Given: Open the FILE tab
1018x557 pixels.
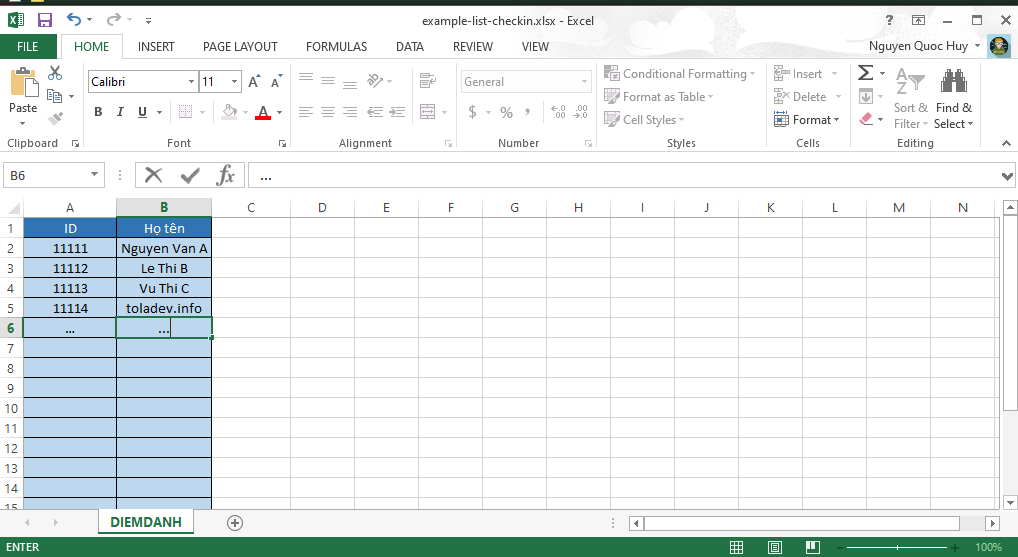Looking at the screenshot, I should [x=27, y=47].
